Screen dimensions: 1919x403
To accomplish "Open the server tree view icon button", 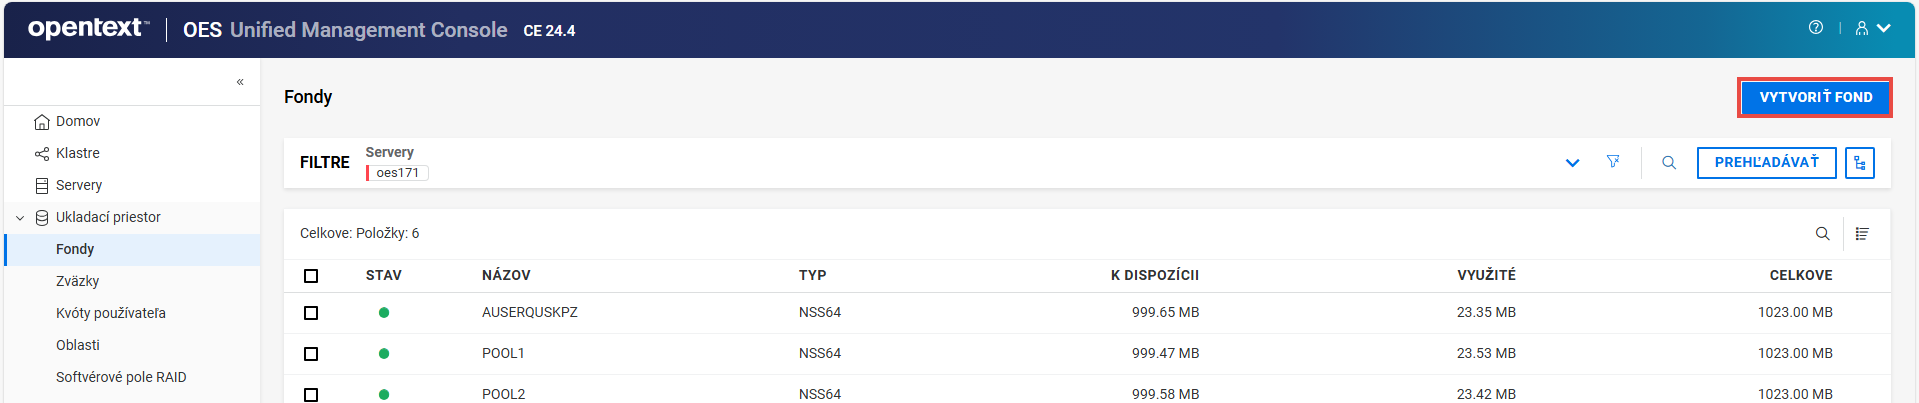I will 1860,163.
